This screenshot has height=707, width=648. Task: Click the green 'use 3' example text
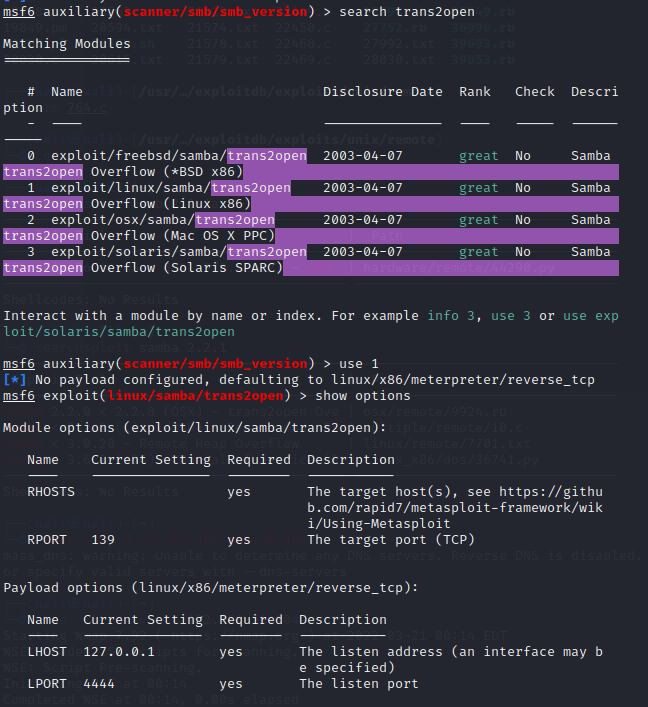510,316
